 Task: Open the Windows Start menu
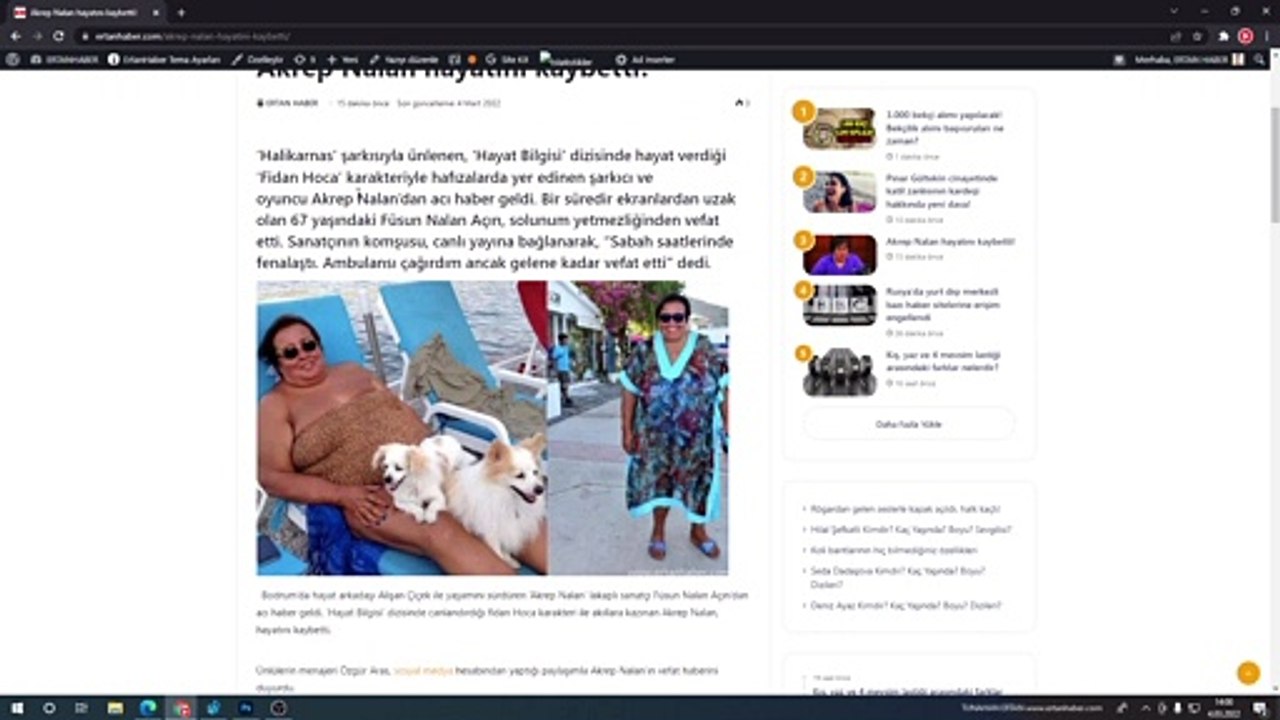pyautogui.click(x=17, y=708)
